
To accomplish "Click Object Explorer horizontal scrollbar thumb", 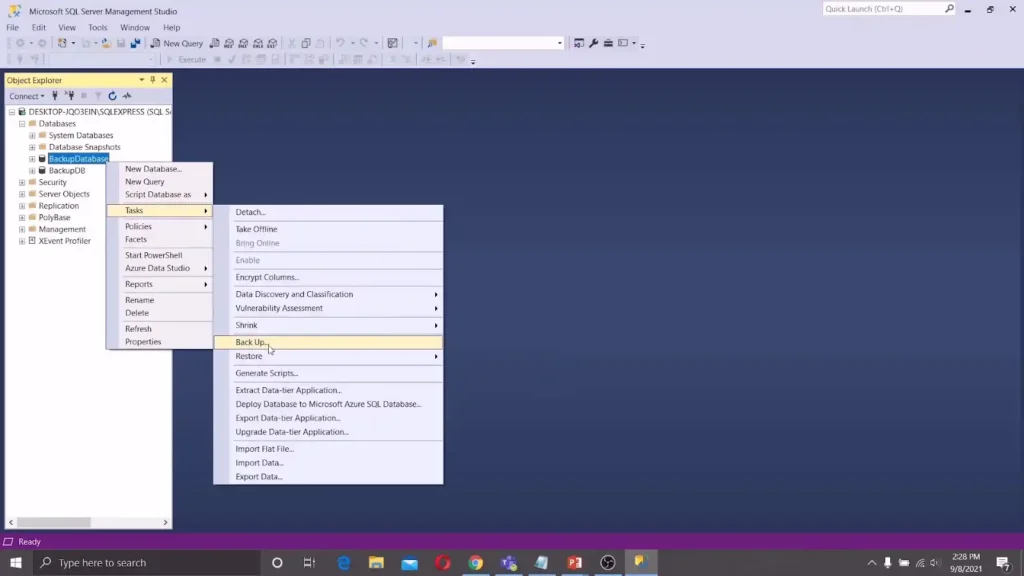I will (x=54, y=522).
